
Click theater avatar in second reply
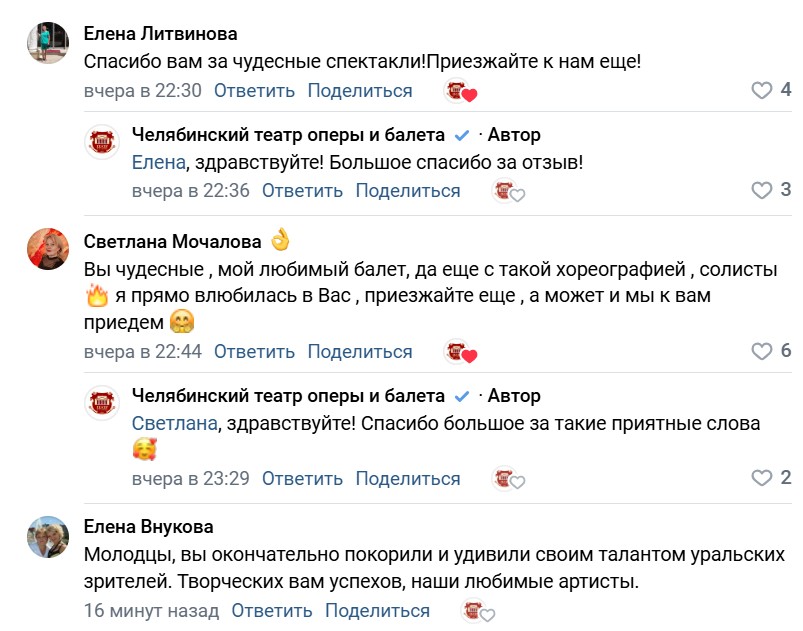click(x=103, y=402)
